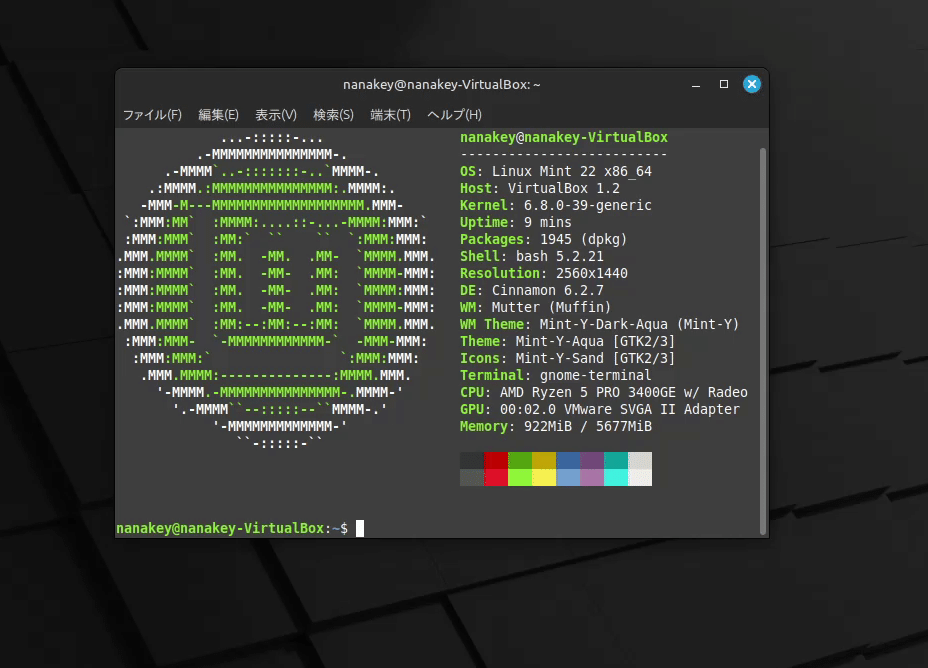Click the text 'OS: Linux Mint 22 x86_64'

(x=556, y=172)
